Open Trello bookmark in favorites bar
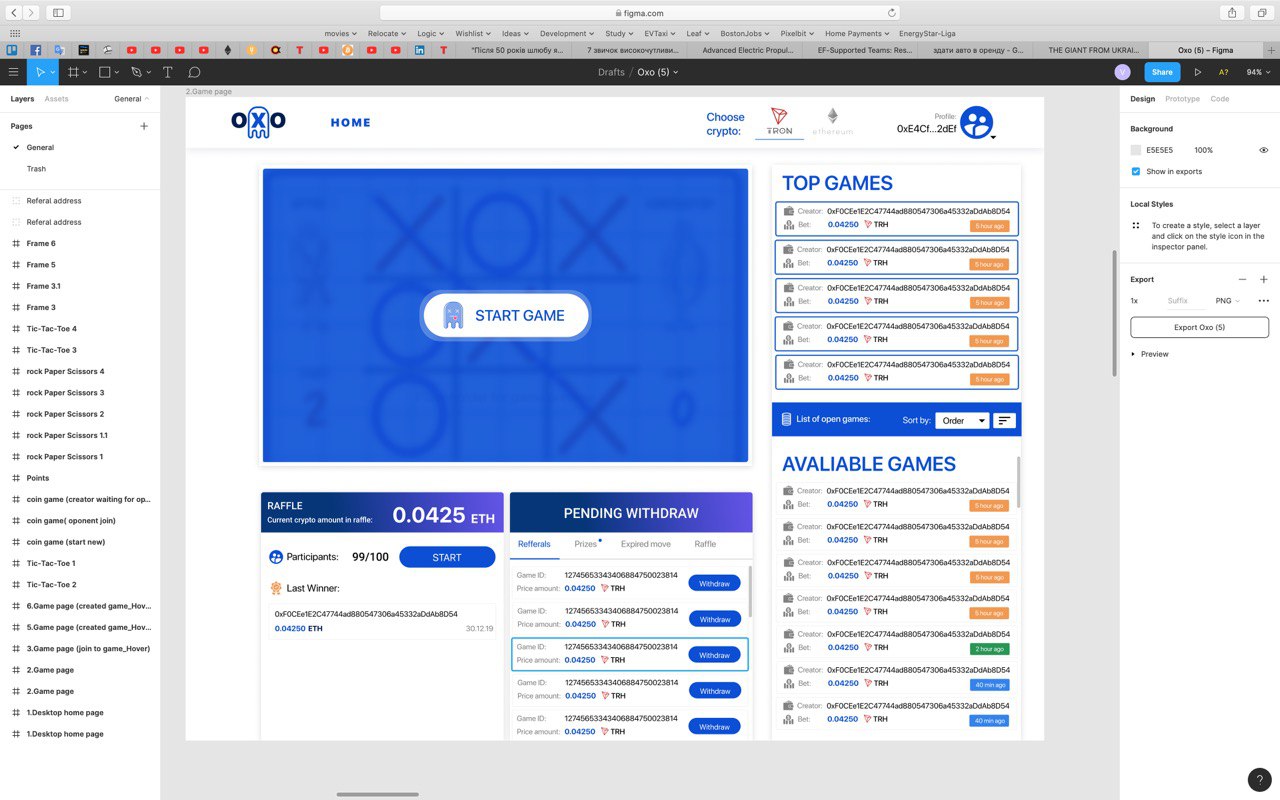This screenshot has width=1280, height=800. pos(11,49)
